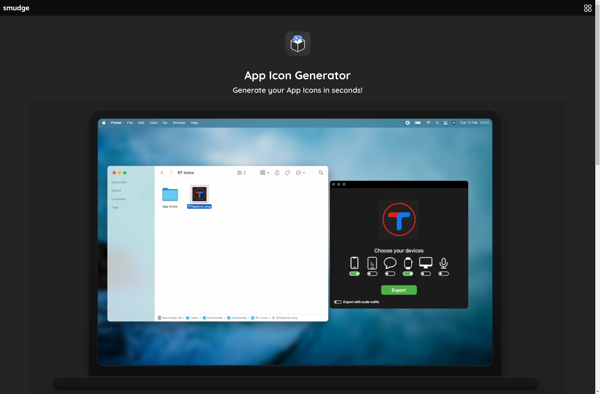Click the smudge logo text
This screenshot has width=600, height=394.
(x=16, y=8)
